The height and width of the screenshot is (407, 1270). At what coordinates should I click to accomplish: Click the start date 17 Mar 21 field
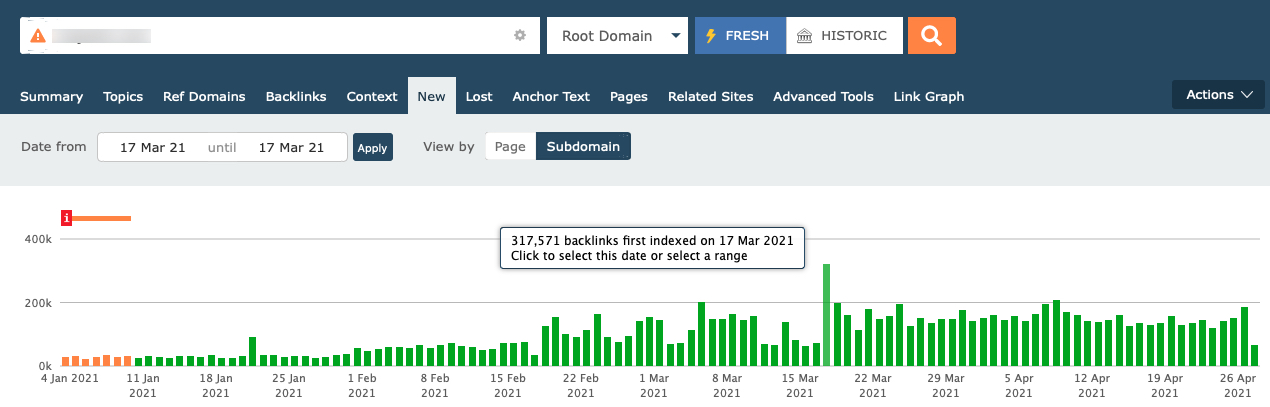[152, 148]
